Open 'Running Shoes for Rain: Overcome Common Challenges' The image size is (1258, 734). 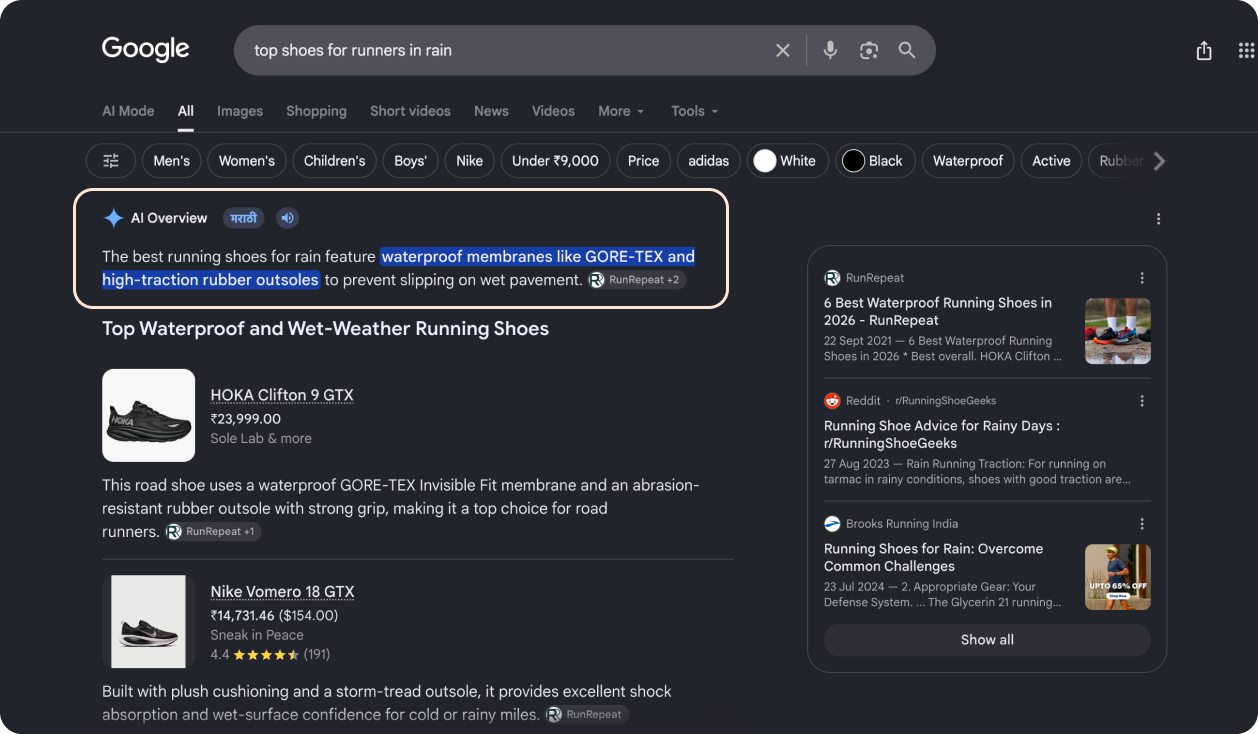click(x=933, y=557)
